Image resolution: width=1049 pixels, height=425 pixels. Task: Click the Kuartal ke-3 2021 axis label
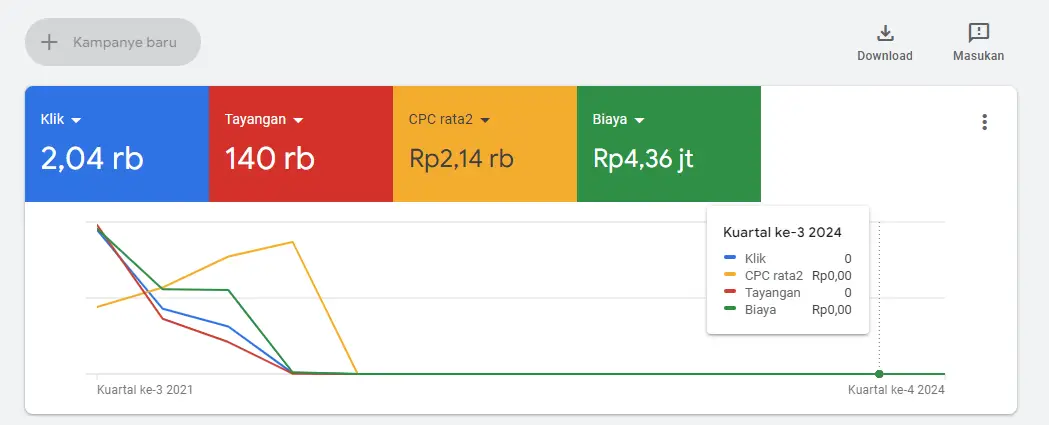(x=145, y=390)
